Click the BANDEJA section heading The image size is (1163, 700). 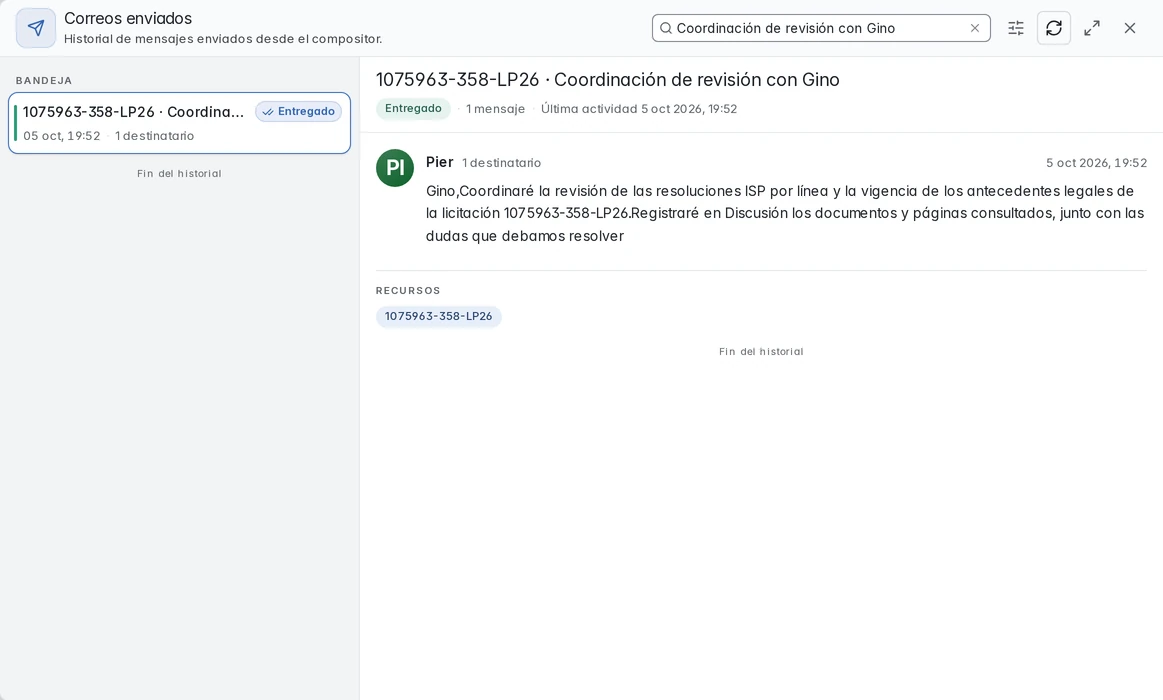coord(44,80)
